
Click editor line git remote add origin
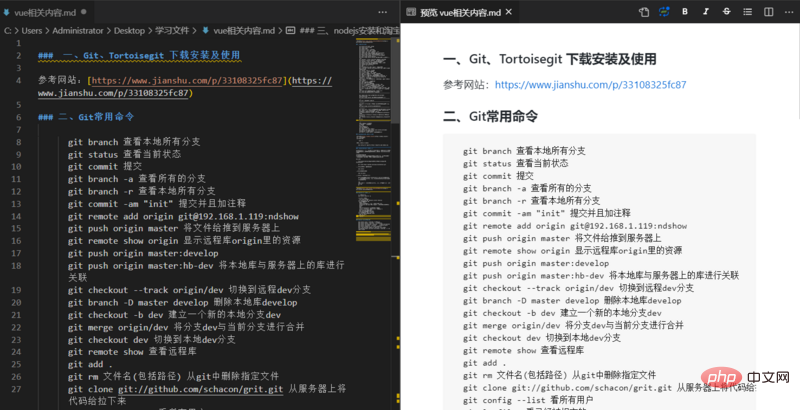183,216
